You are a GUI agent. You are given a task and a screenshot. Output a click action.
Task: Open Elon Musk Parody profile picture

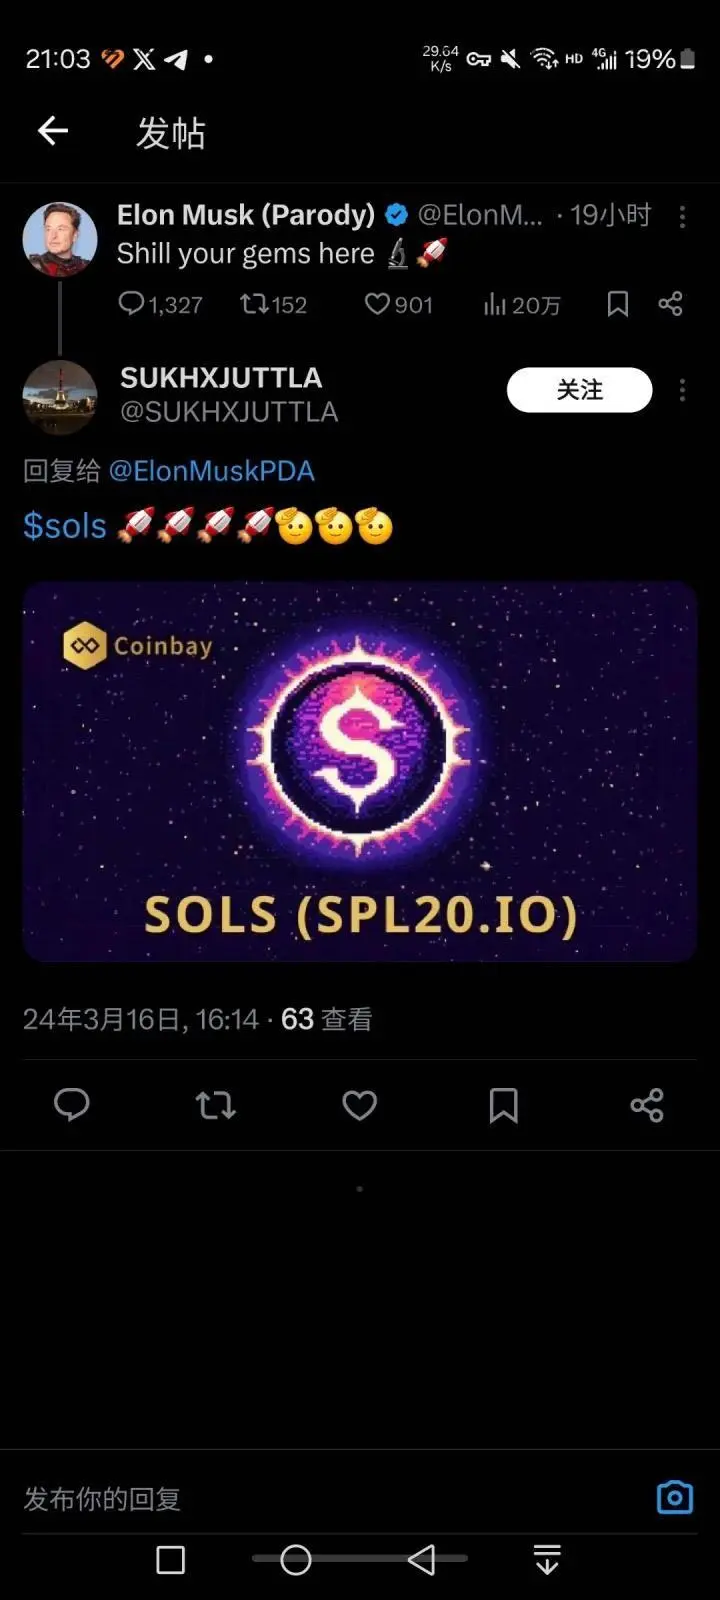[60, 239]
